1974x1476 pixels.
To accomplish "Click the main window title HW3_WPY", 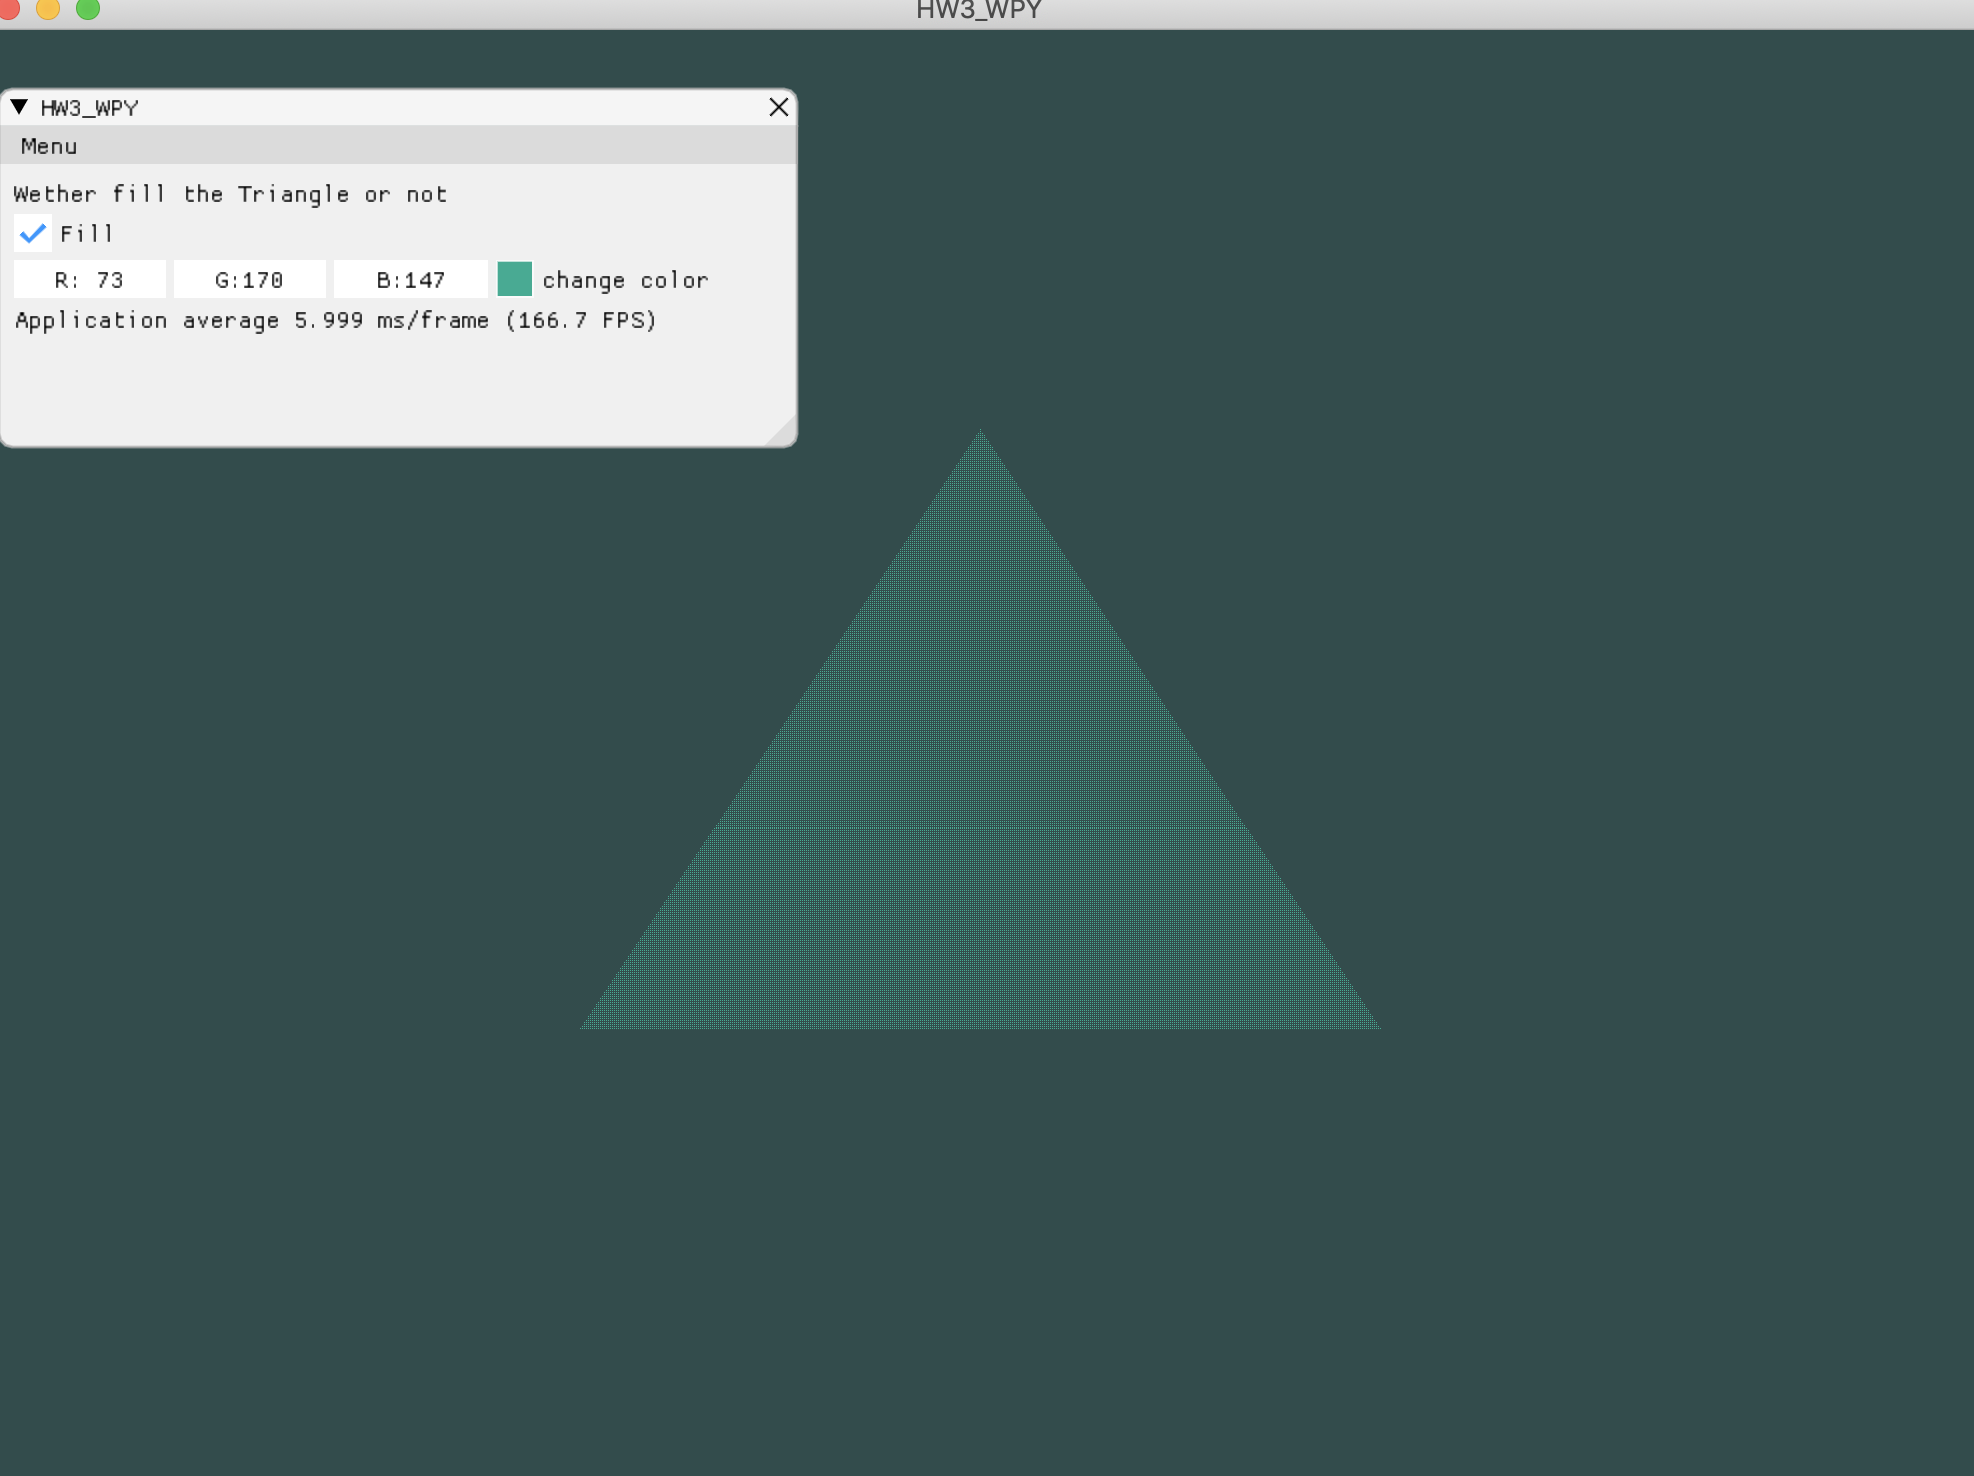I will pyautogui.click(x=978, y=11).
